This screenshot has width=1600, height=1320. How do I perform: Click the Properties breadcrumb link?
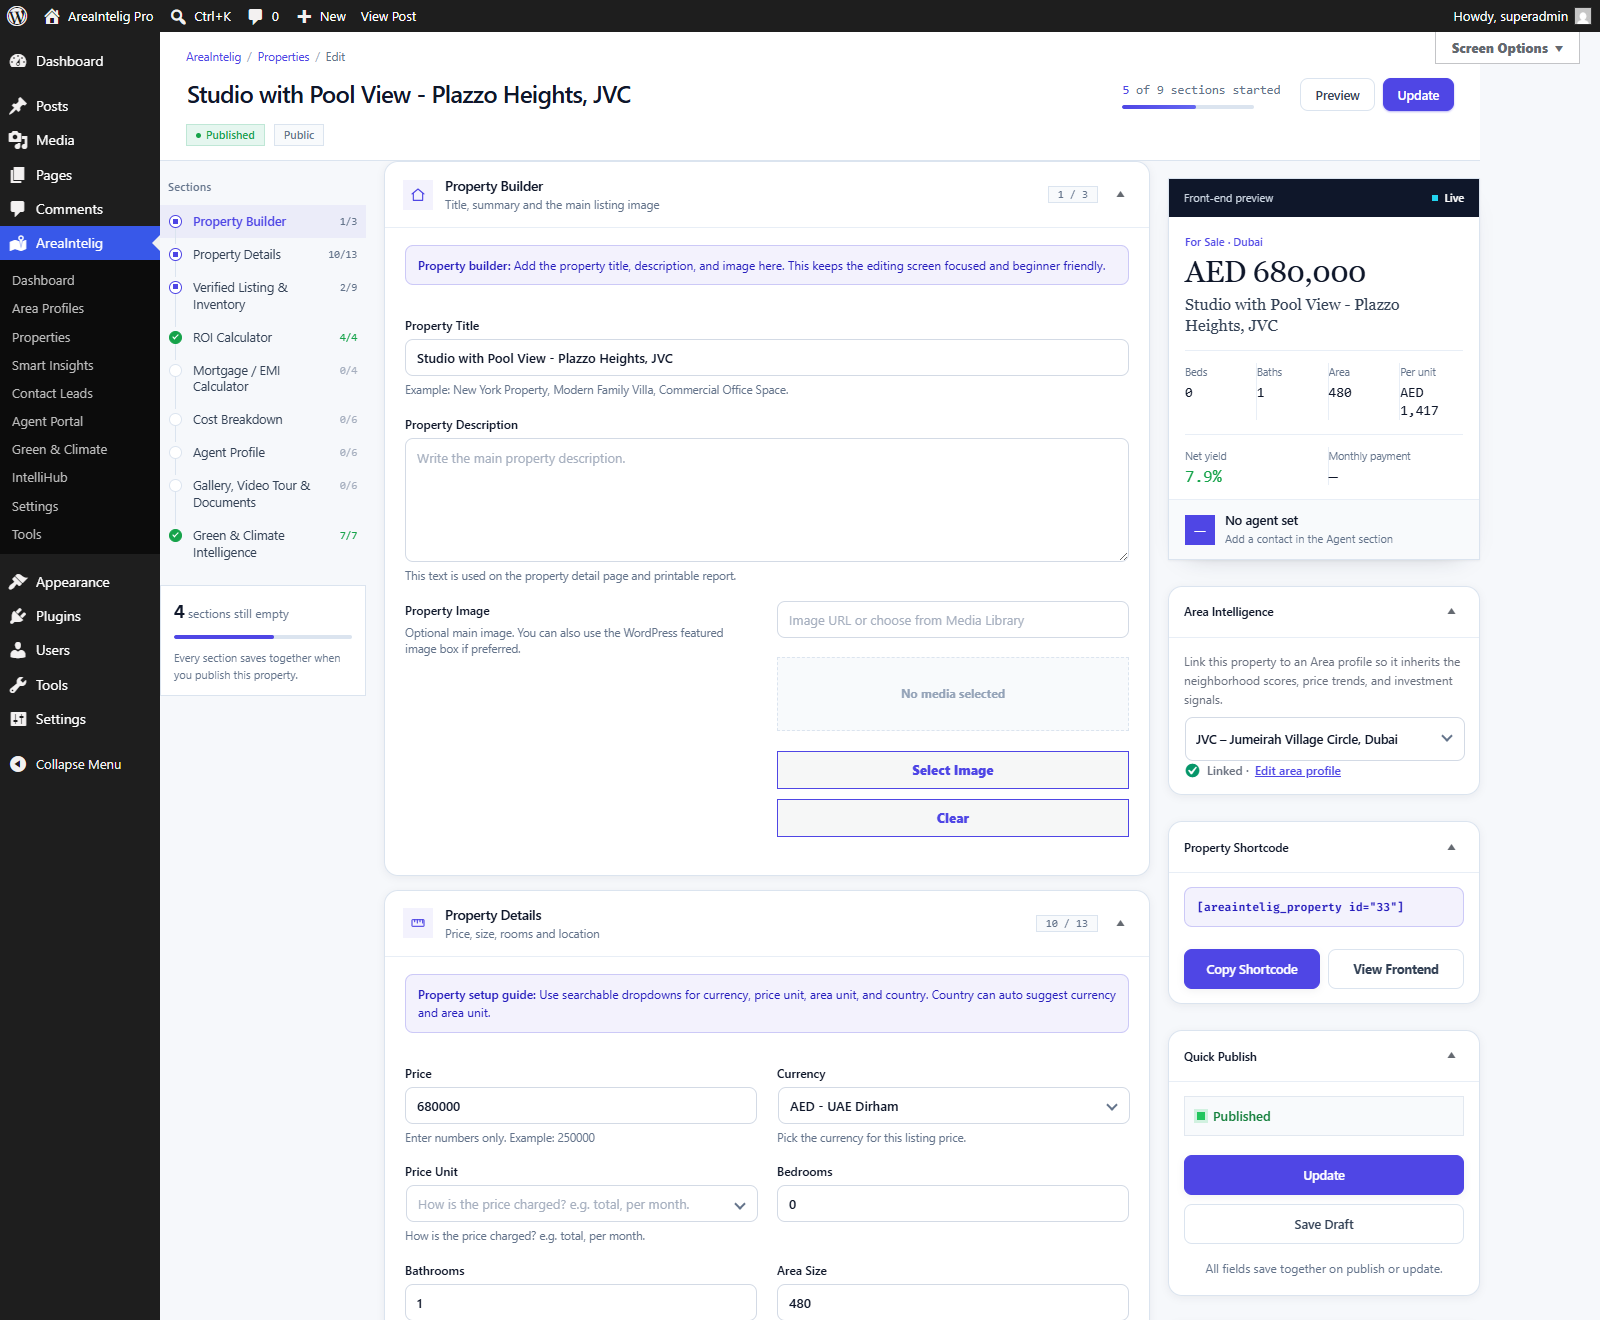tap(284, 57)
